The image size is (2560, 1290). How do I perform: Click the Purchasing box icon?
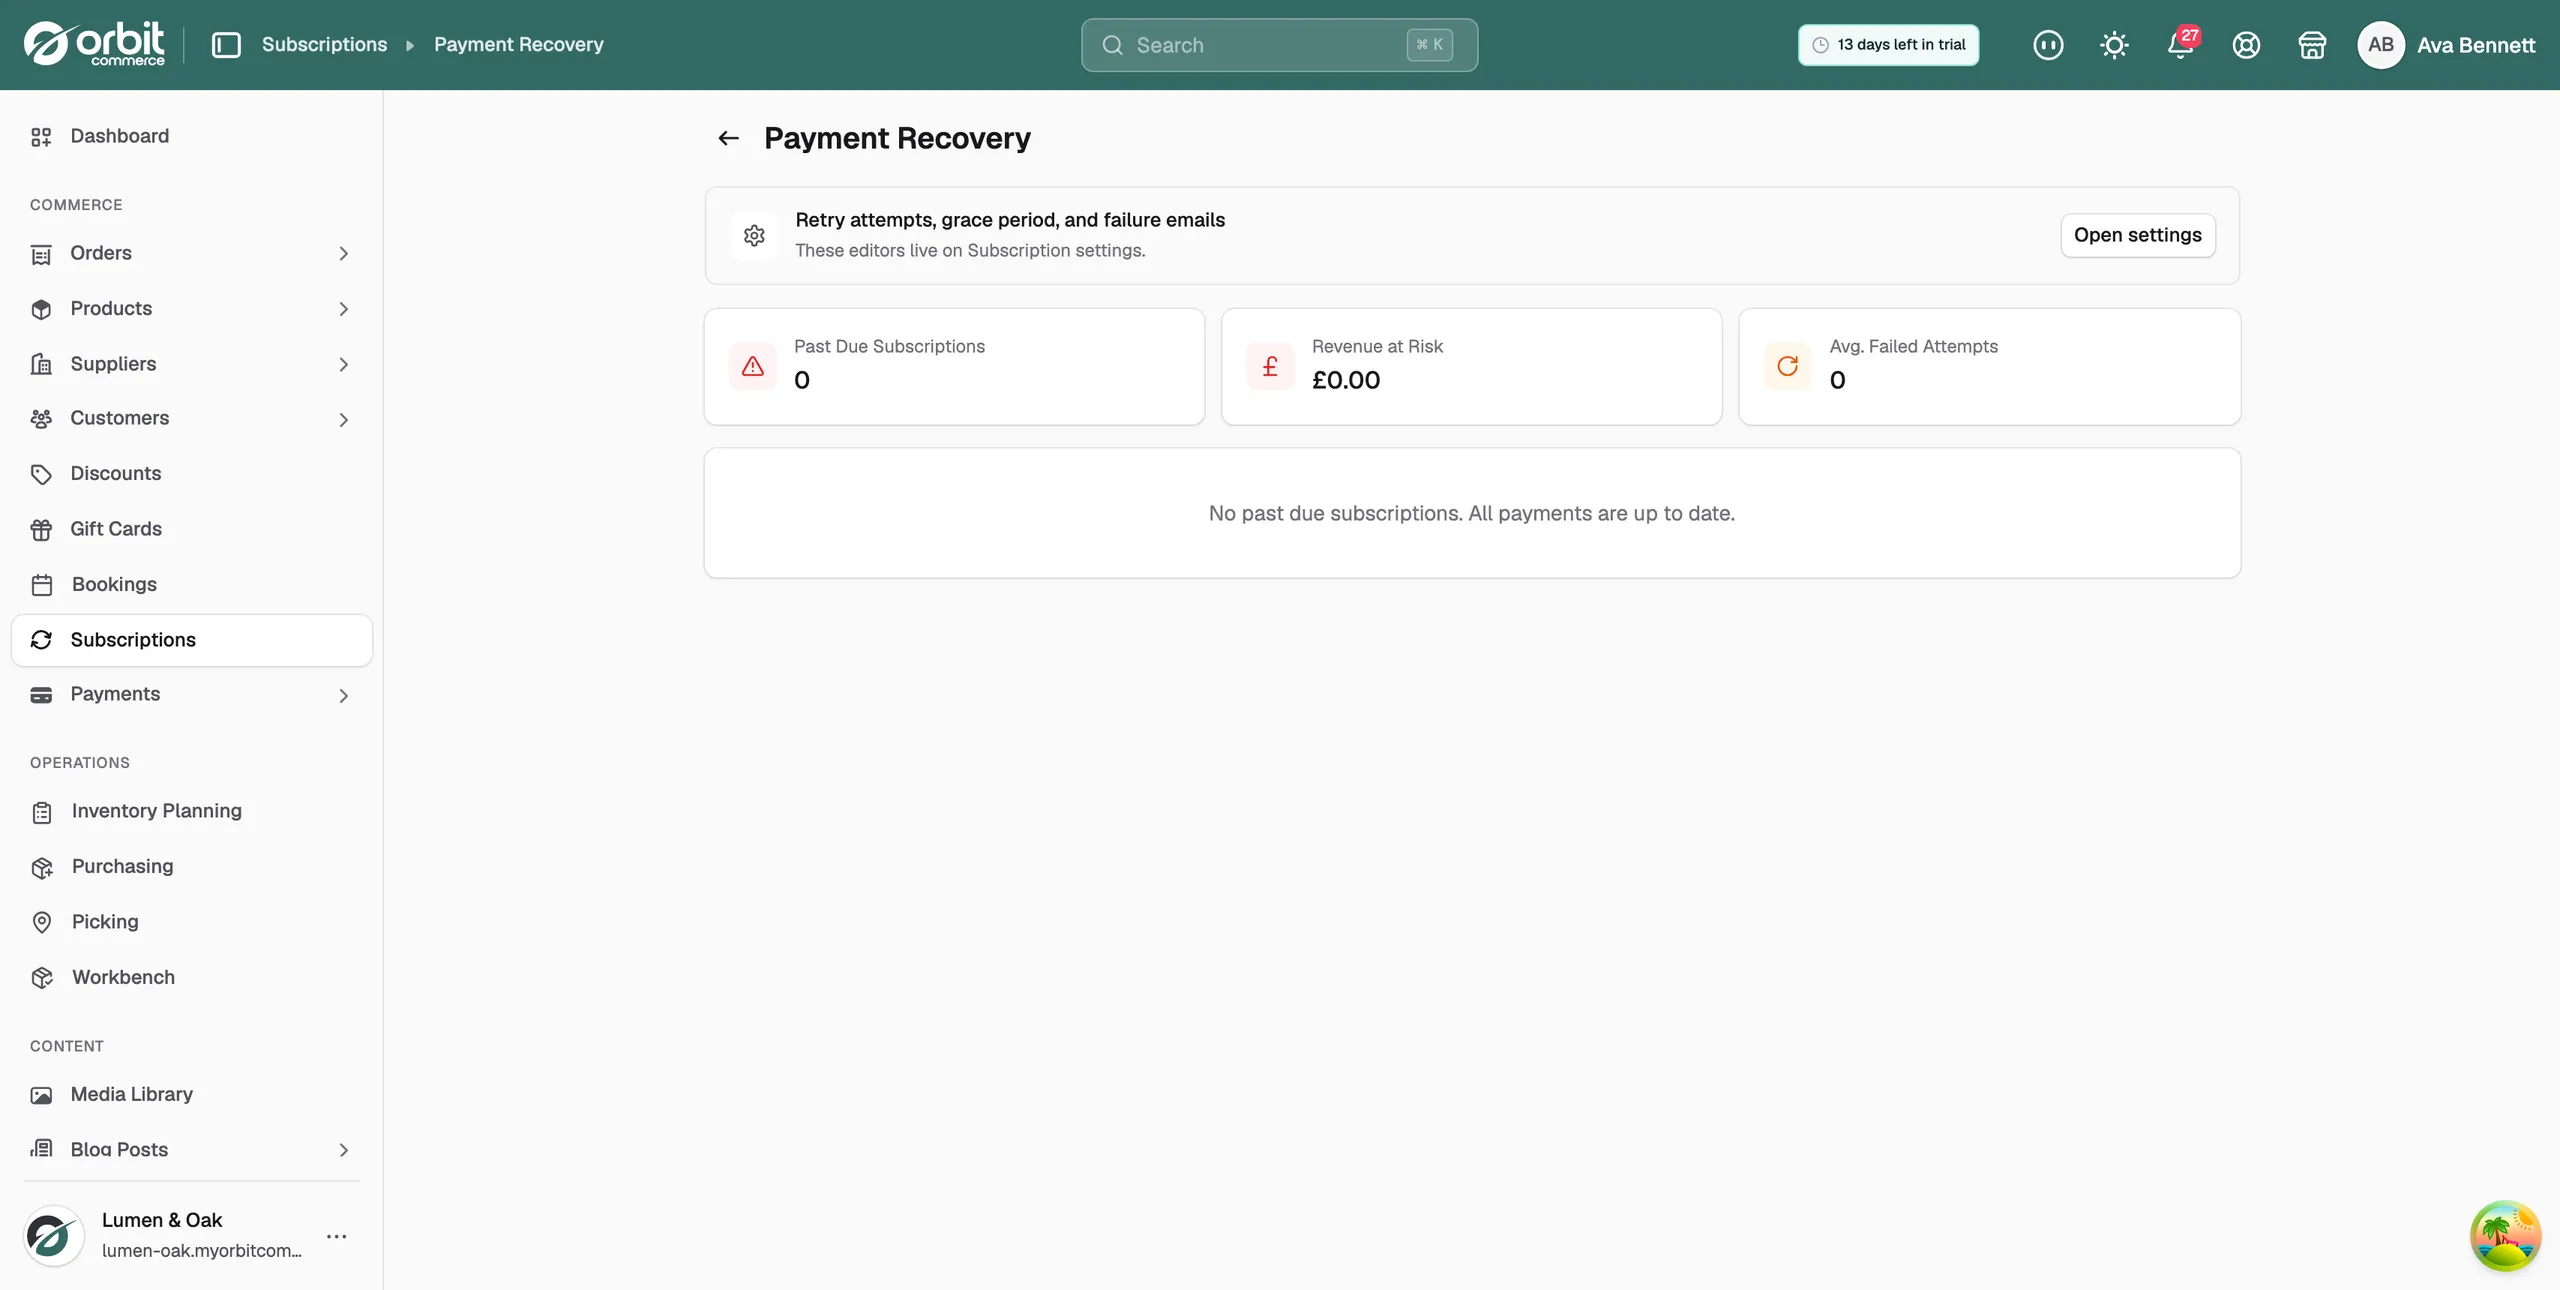[x=41, y=867]
